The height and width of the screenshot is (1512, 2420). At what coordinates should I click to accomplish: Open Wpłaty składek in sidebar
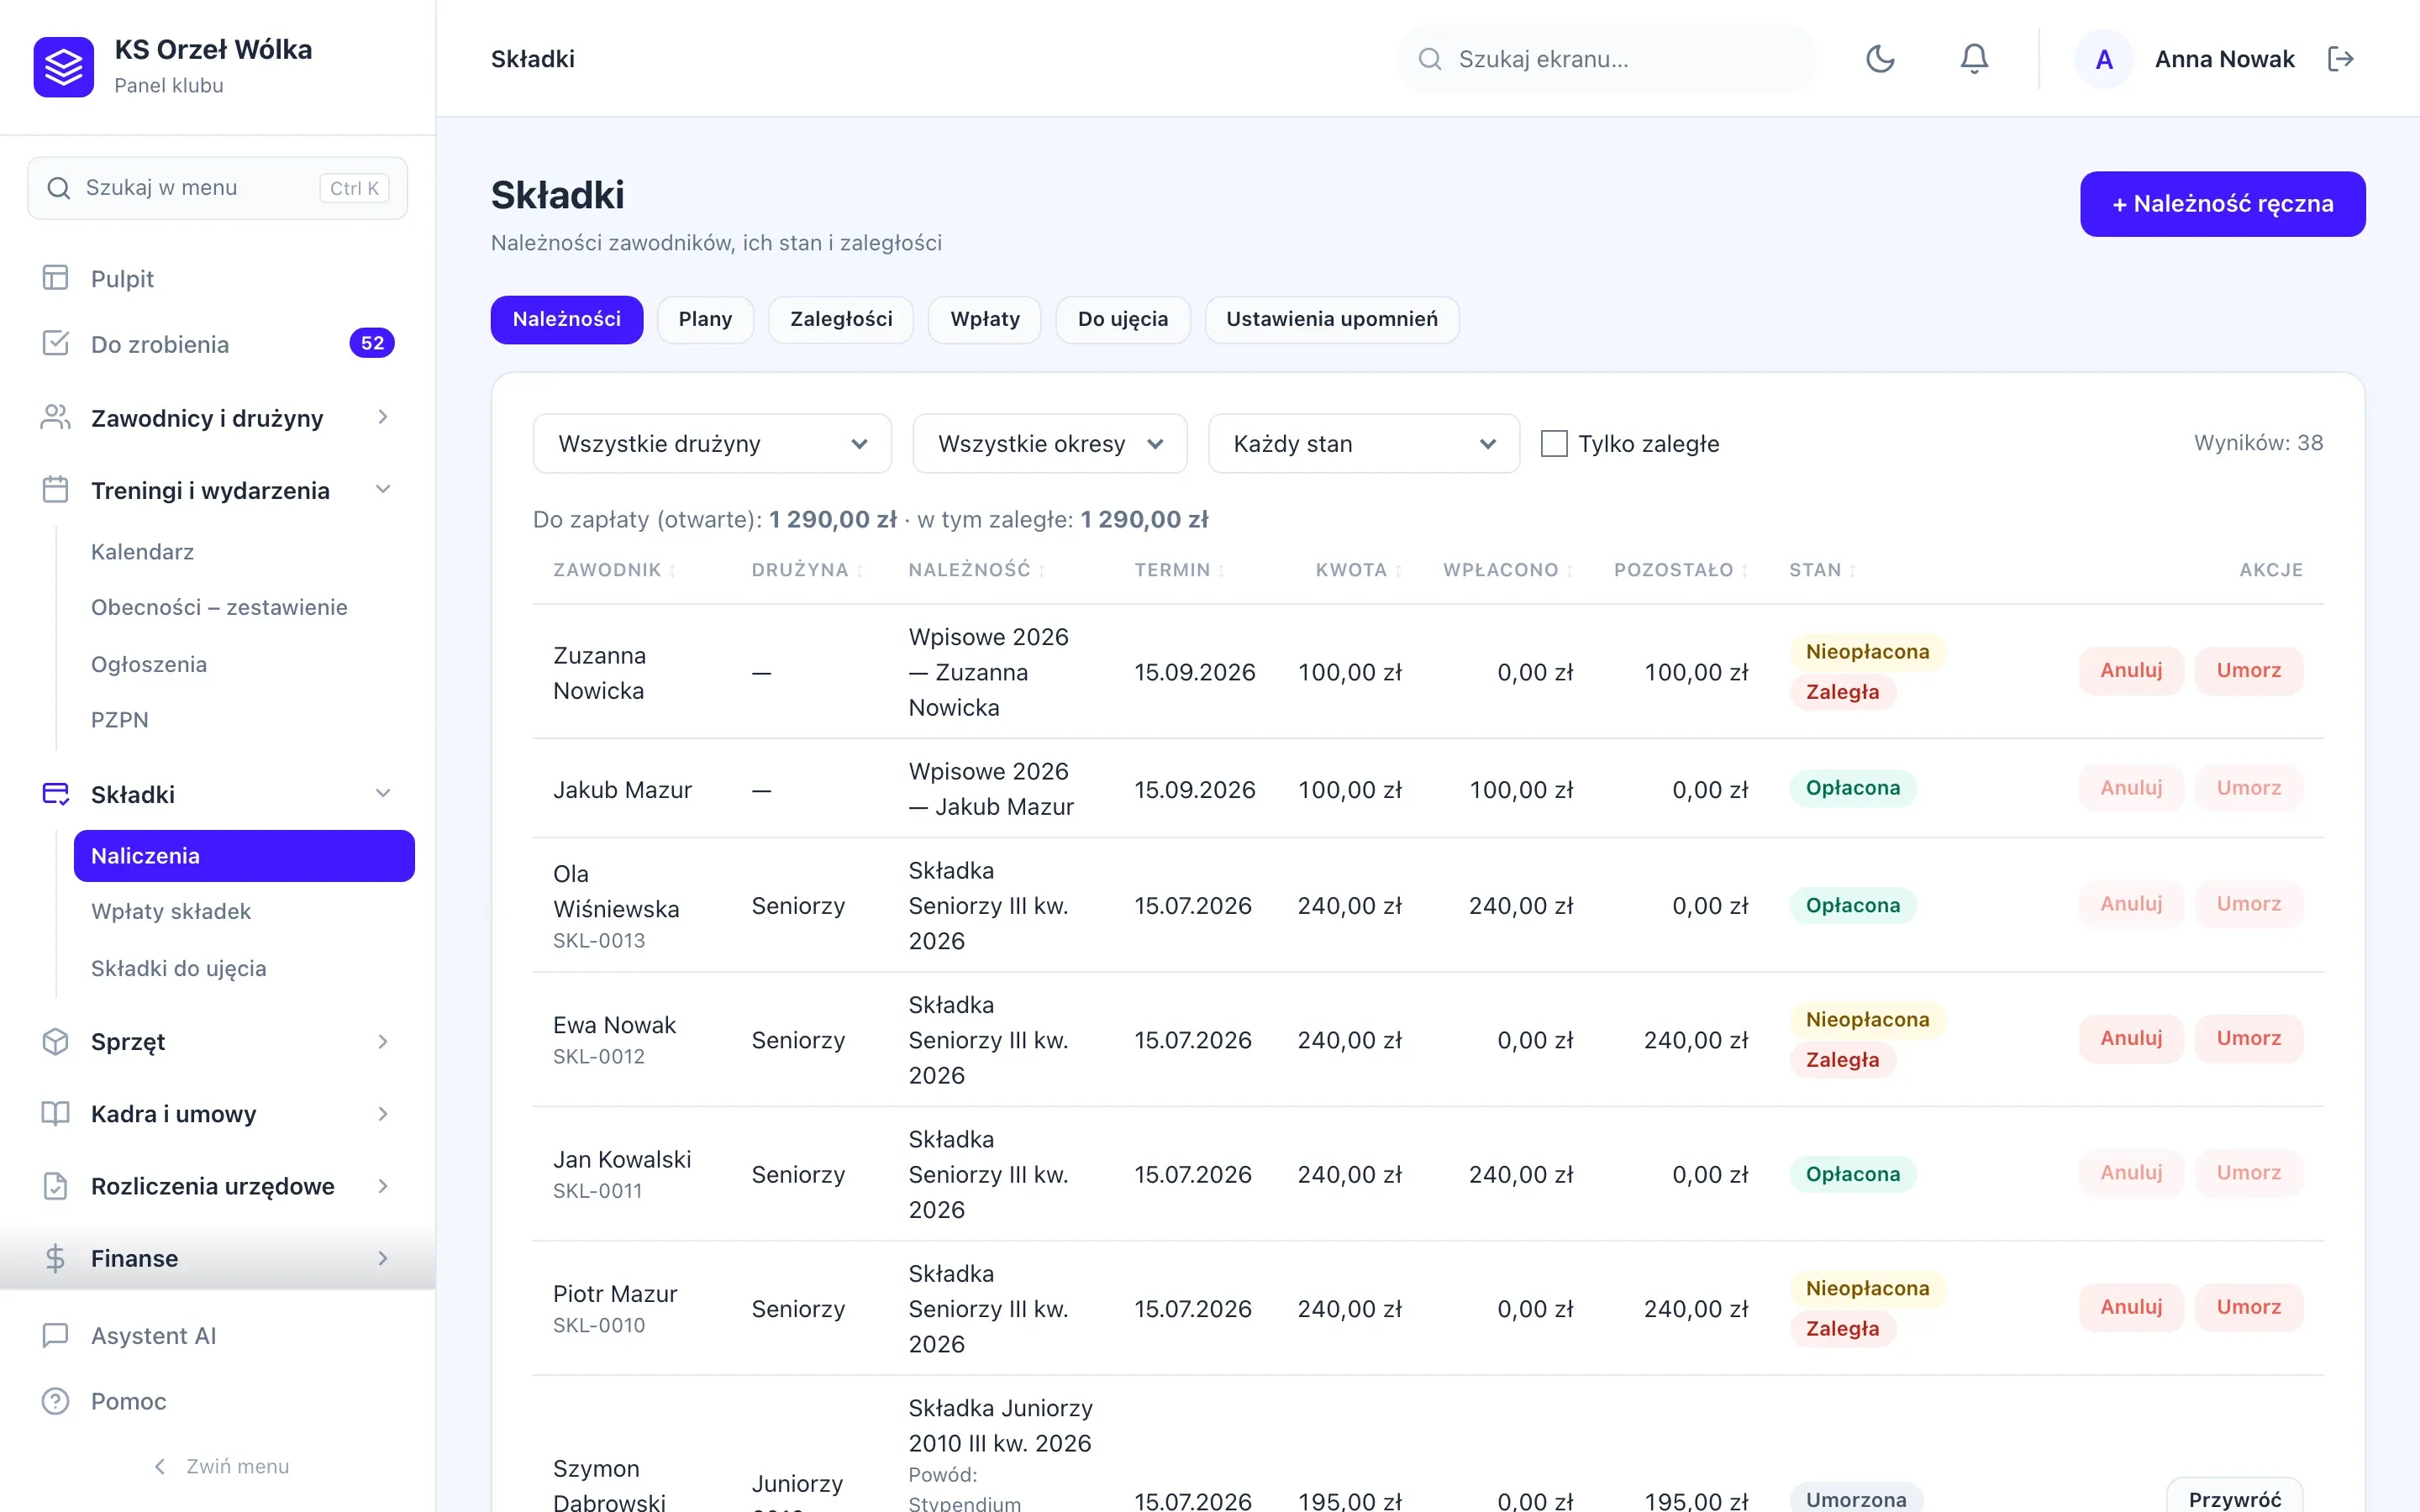pyautogui.click(x=171, y=911)
